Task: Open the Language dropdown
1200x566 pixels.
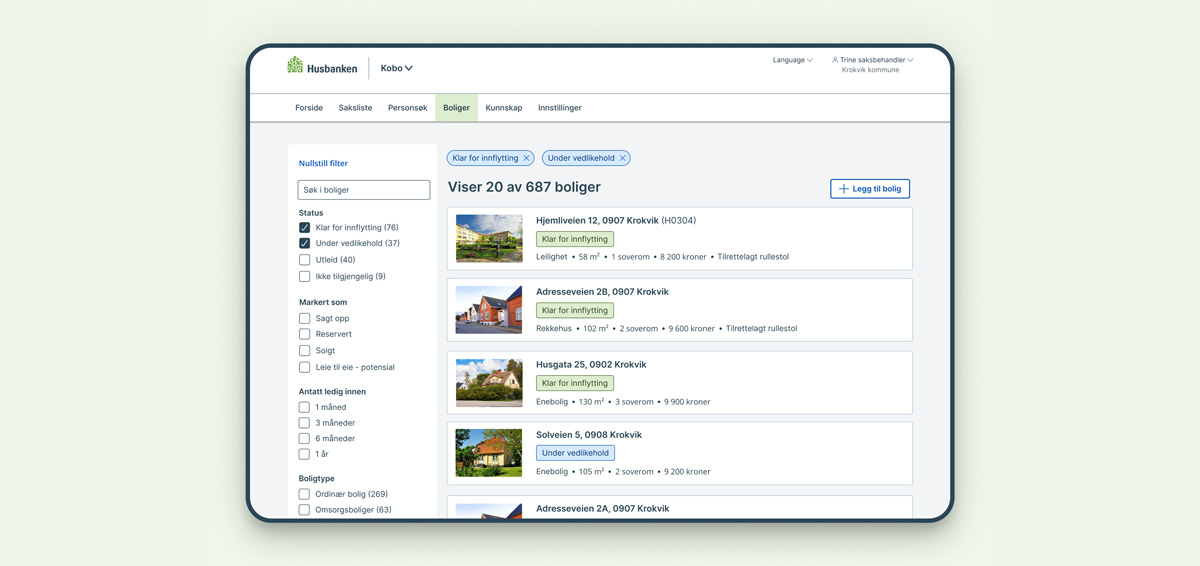Action: pos(792,60)
